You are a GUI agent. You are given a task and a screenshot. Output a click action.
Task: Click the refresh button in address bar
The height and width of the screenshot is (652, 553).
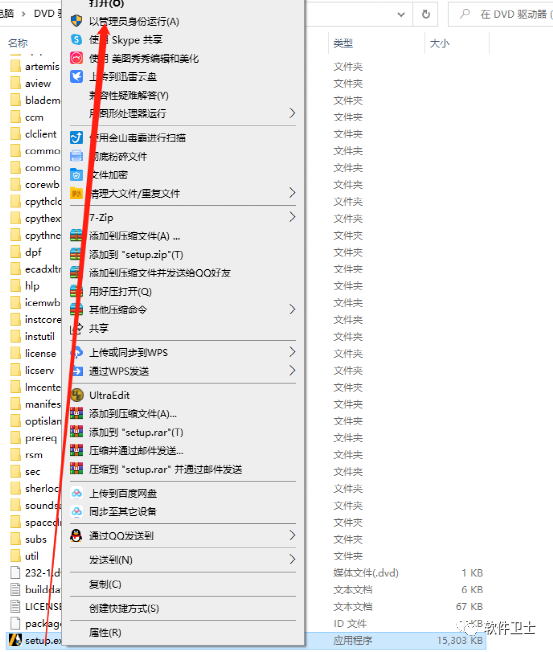click(426, 15)
